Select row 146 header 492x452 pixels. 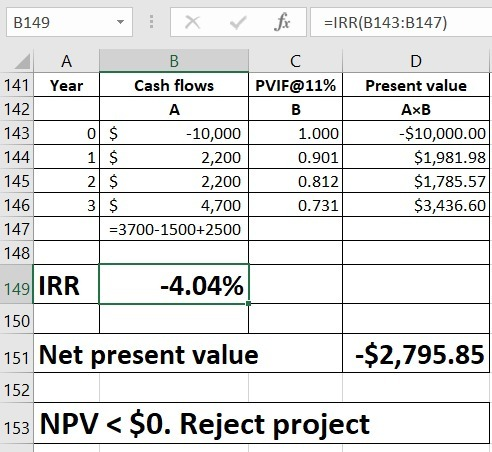point(17,205)
